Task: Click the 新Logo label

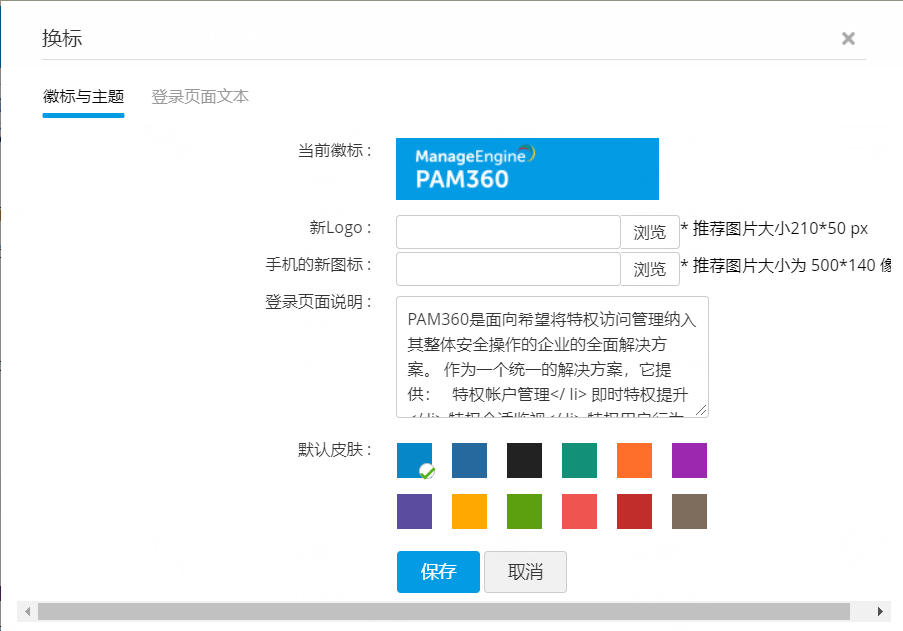Action: click(340, 227)
